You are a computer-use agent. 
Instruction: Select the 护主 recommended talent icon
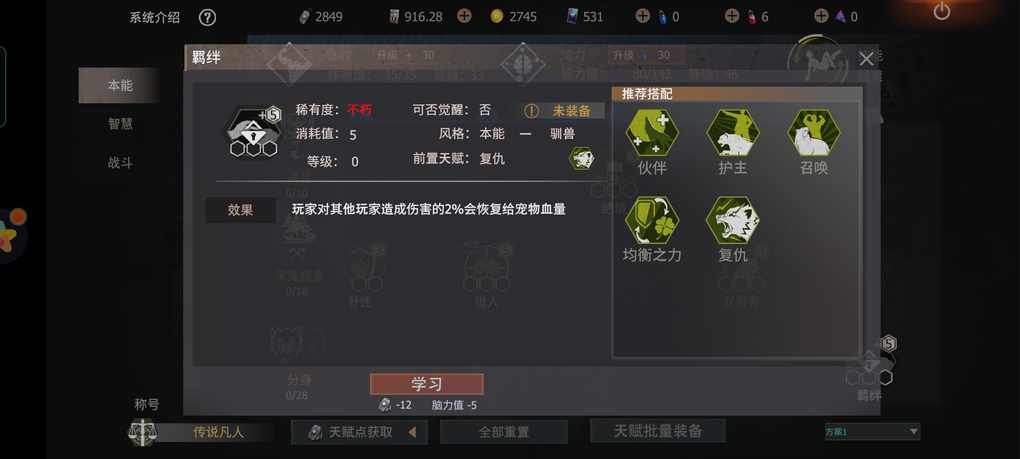732,133
